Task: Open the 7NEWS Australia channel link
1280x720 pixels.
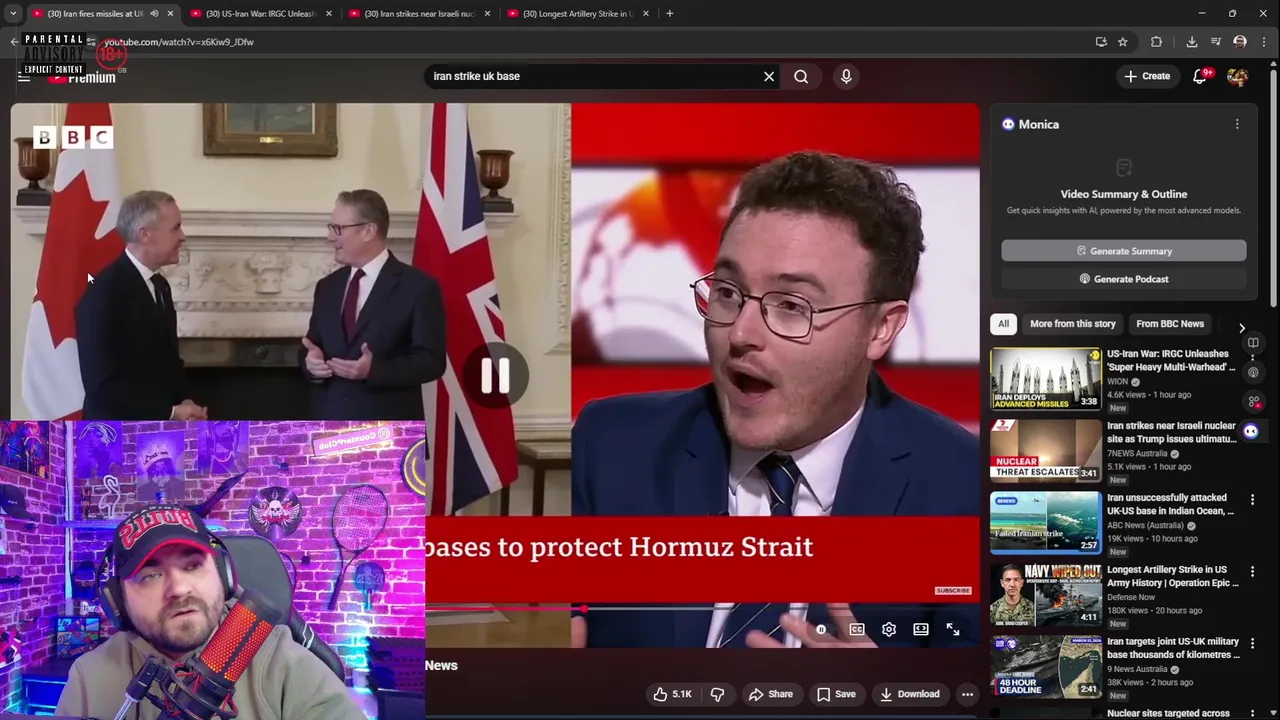Action: (x=1138, y=453)
